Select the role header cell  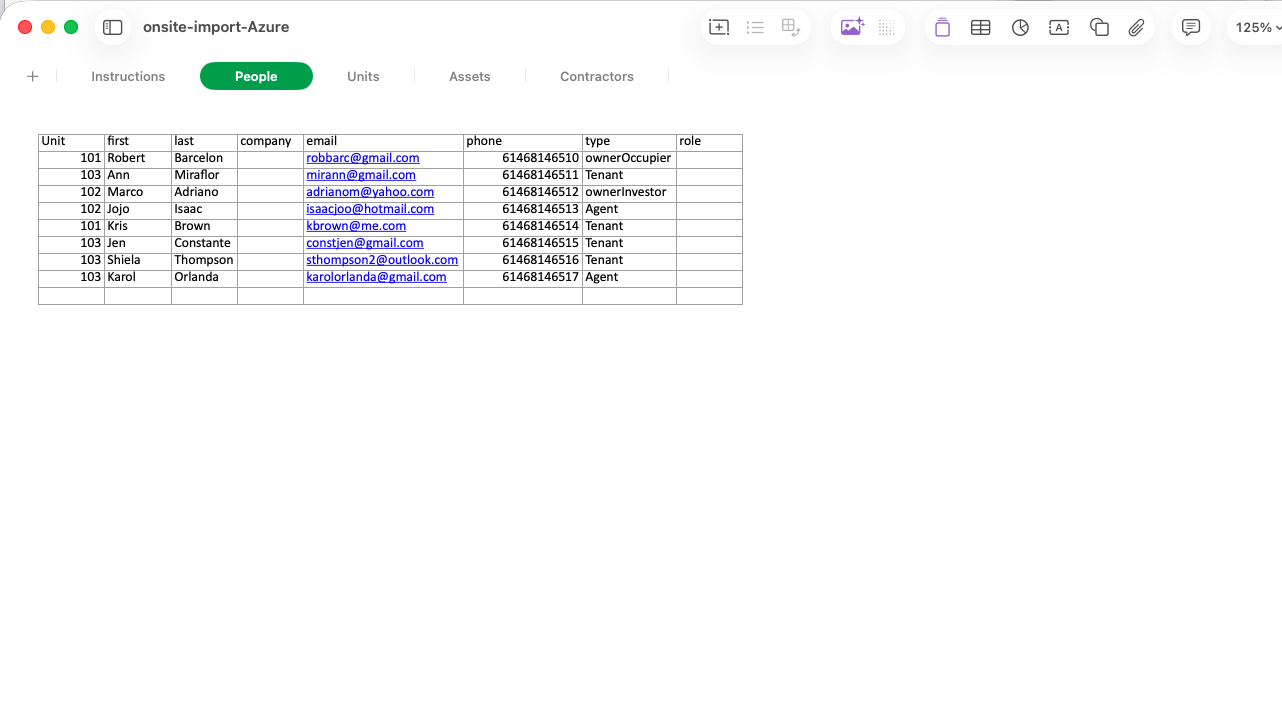tap(709, 142)
